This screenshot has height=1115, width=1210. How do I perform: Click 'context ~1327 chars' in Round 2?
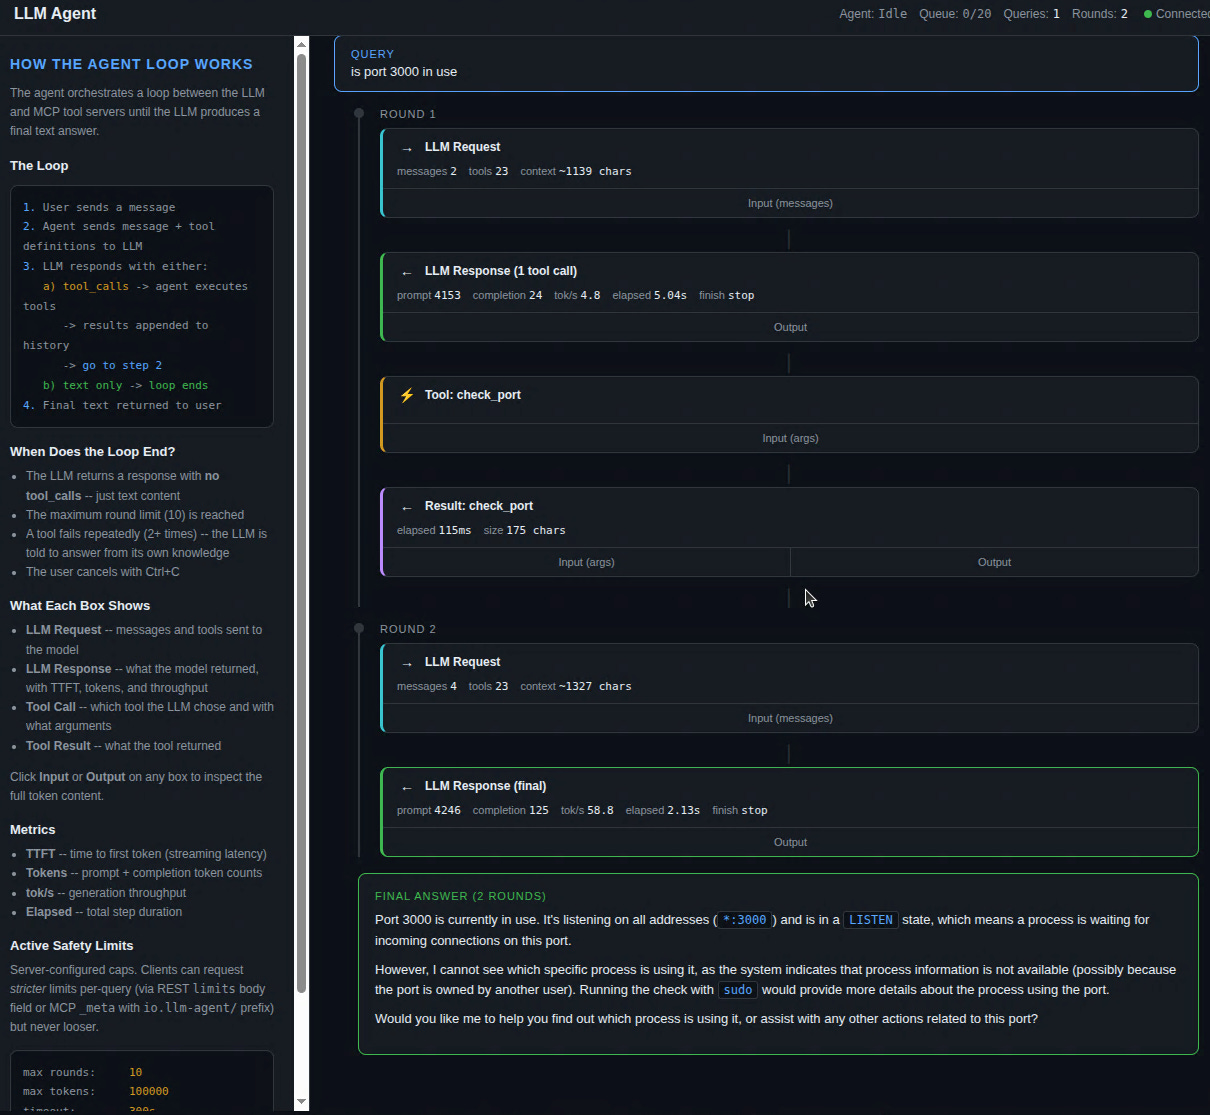(576, 686)
